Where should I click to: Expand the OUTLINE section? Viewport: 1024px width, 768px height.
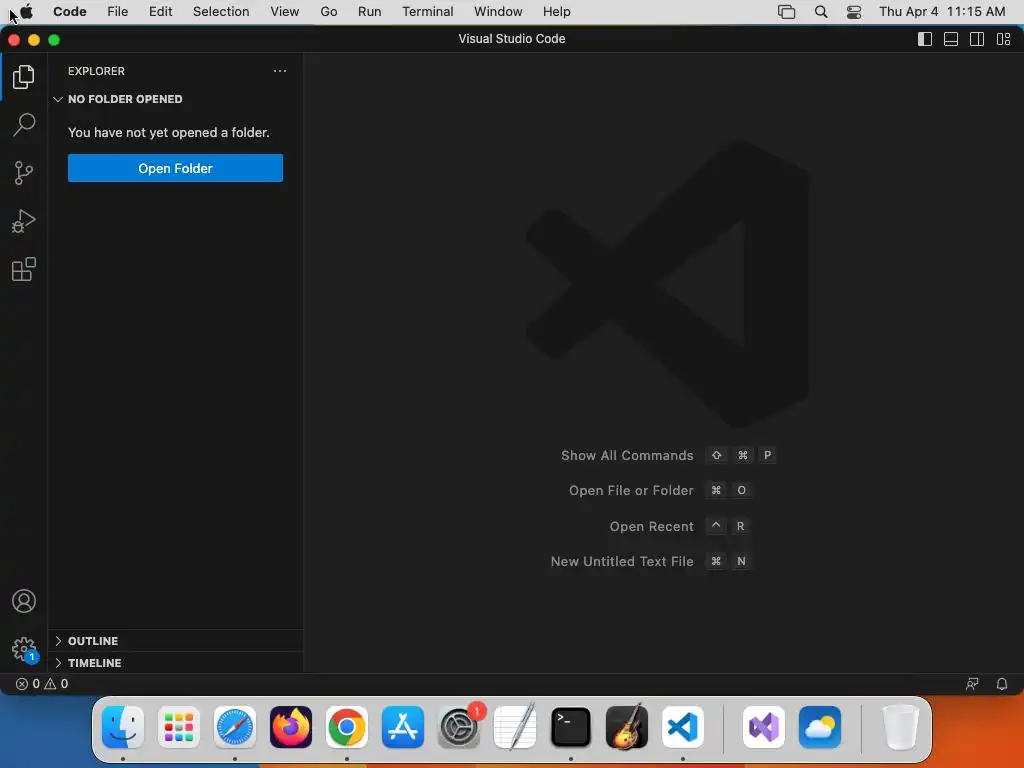[175, 641]
